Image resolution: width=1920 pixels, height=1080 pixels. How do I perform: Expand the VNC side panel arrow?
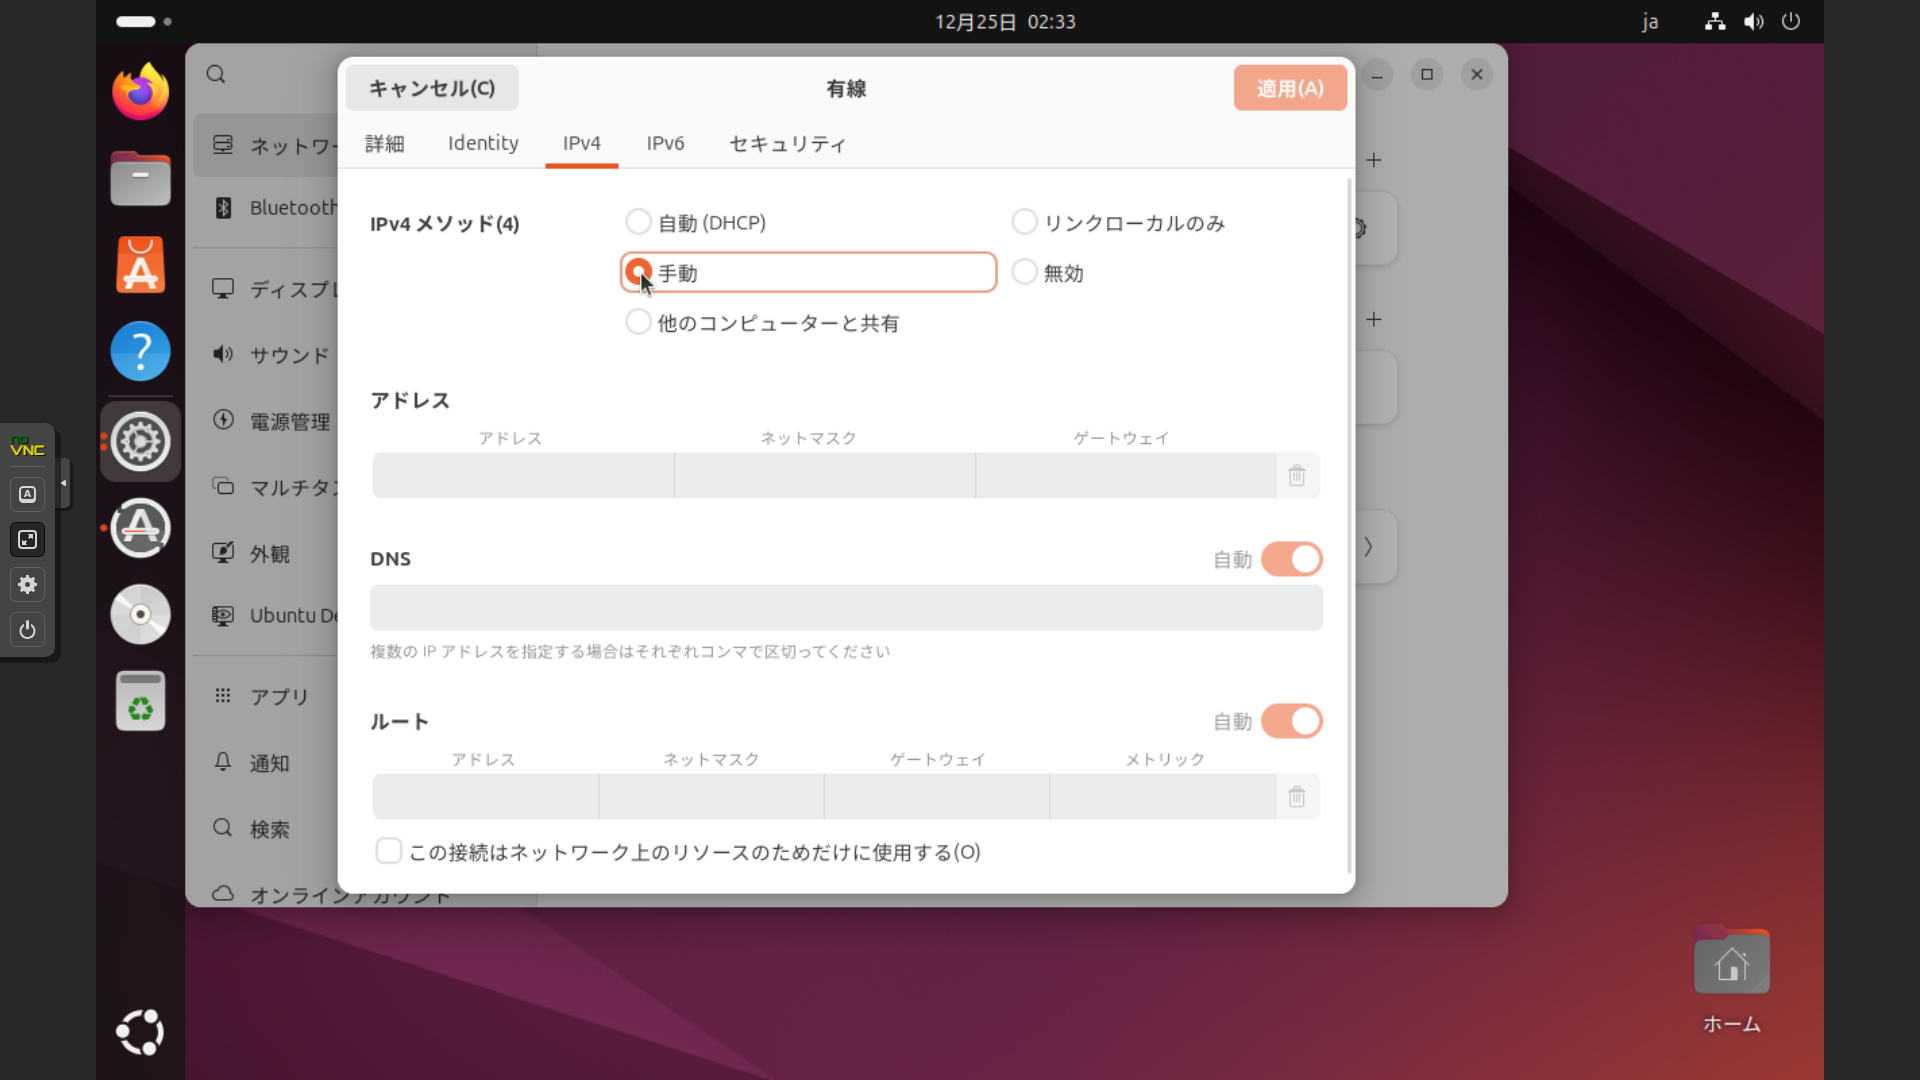tap(64, 483)
